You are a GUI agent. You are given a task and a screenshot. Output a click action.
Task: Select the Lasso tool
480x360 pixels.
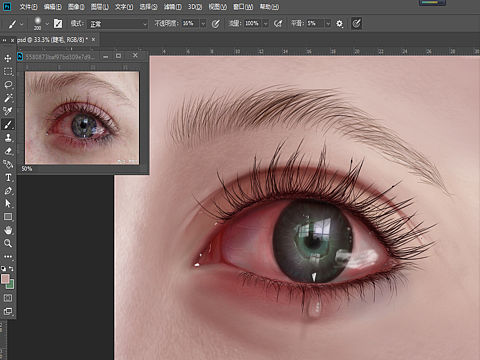point(8,85)
